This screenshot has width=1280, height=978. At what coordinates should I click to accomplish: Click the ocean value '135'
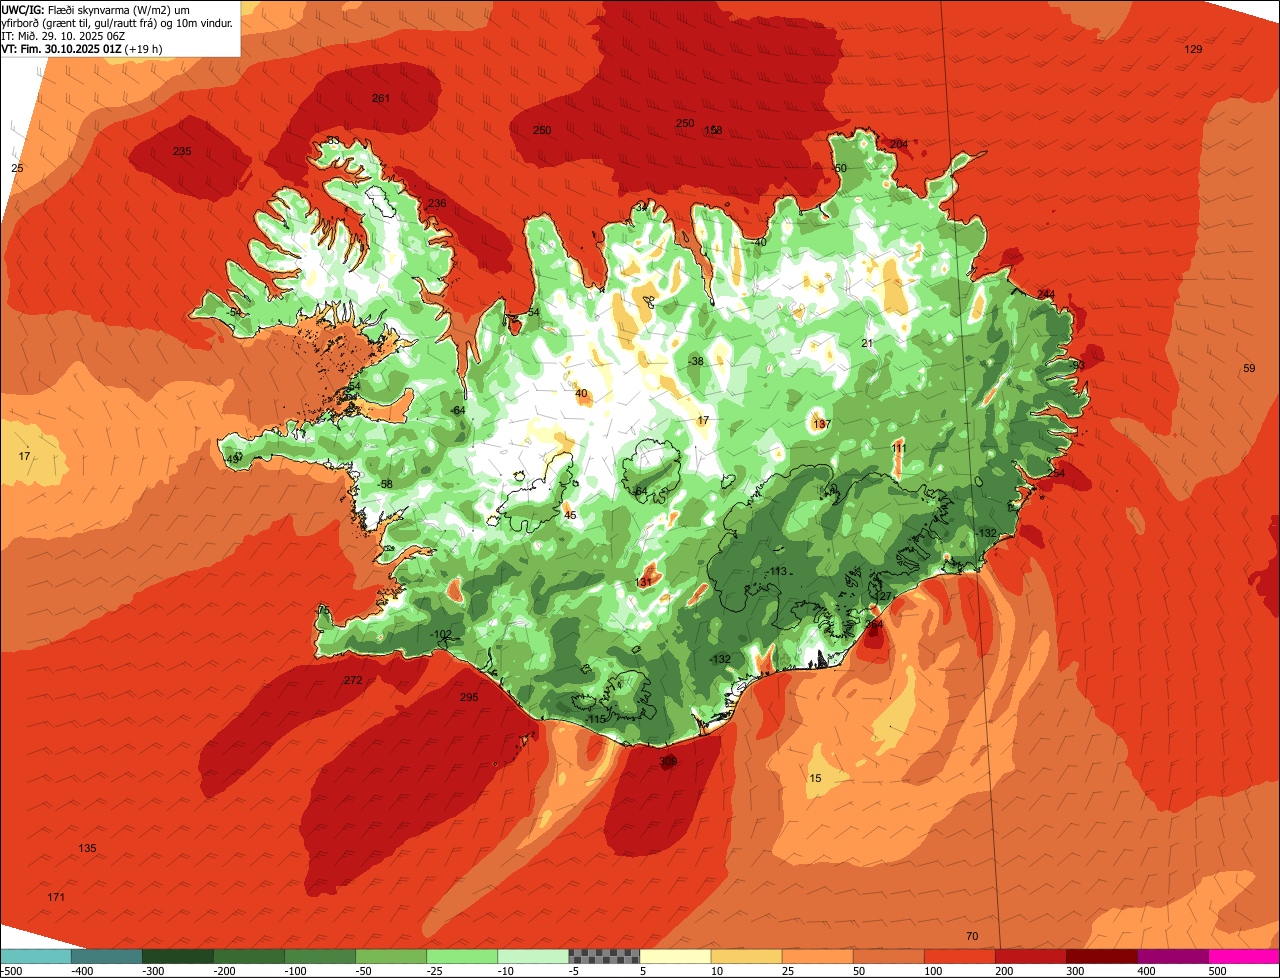pyautogui.click(x=87, y=848)
